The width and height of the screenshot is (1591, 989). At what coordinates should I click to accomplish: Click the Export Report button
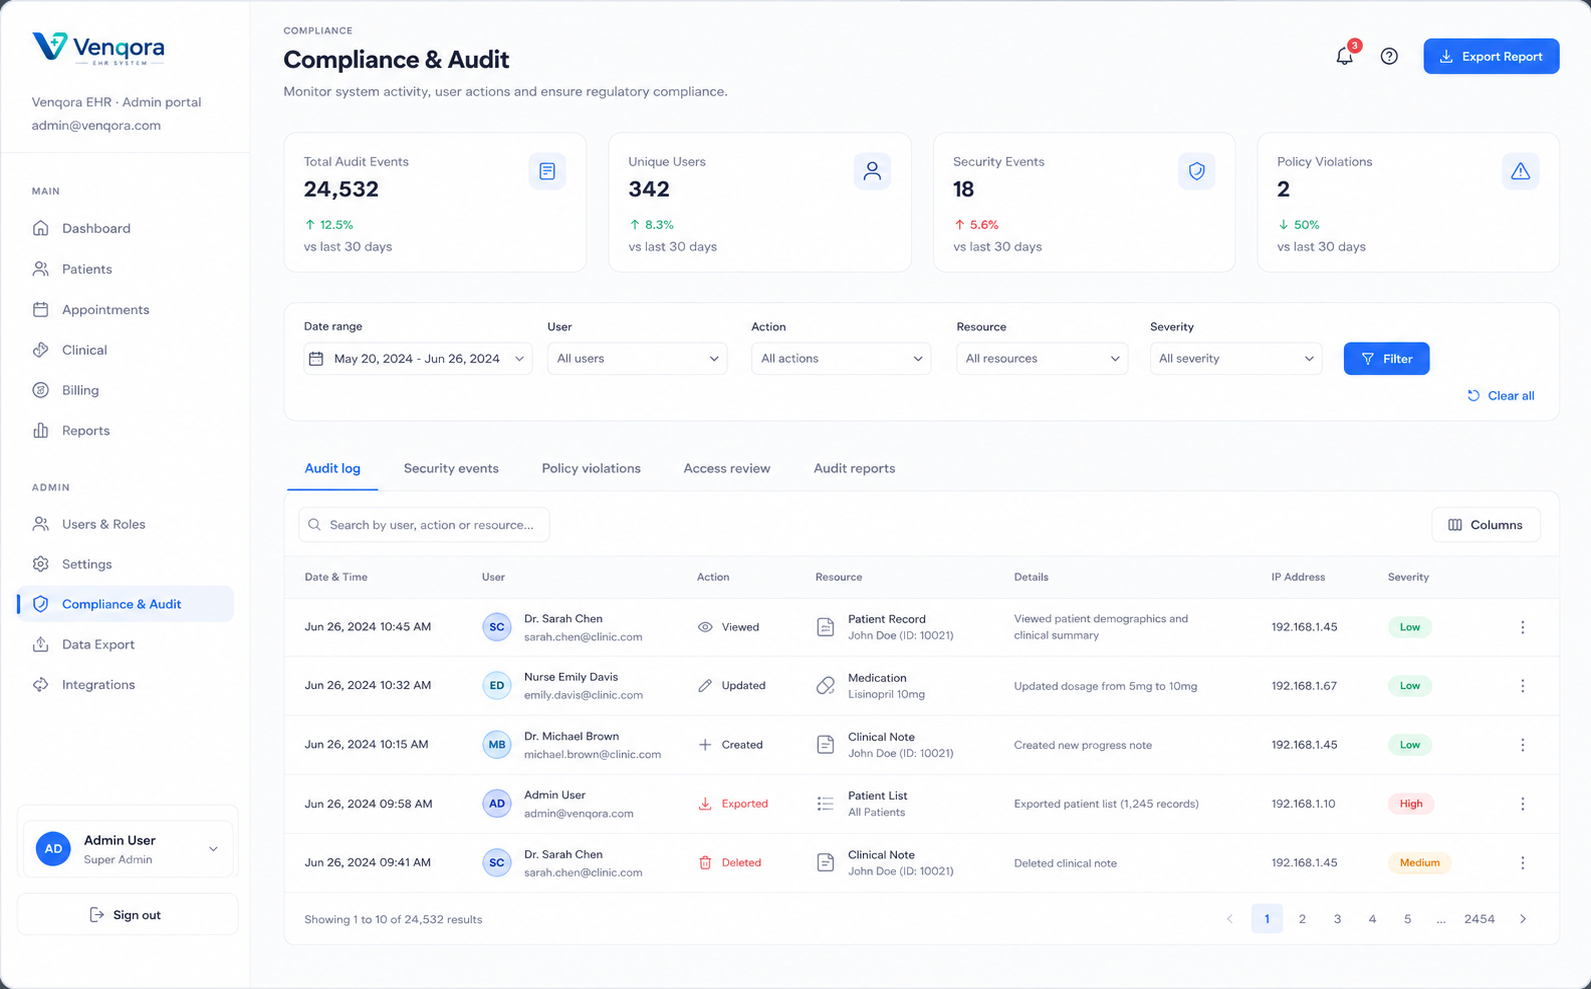tap(1491, 56)
